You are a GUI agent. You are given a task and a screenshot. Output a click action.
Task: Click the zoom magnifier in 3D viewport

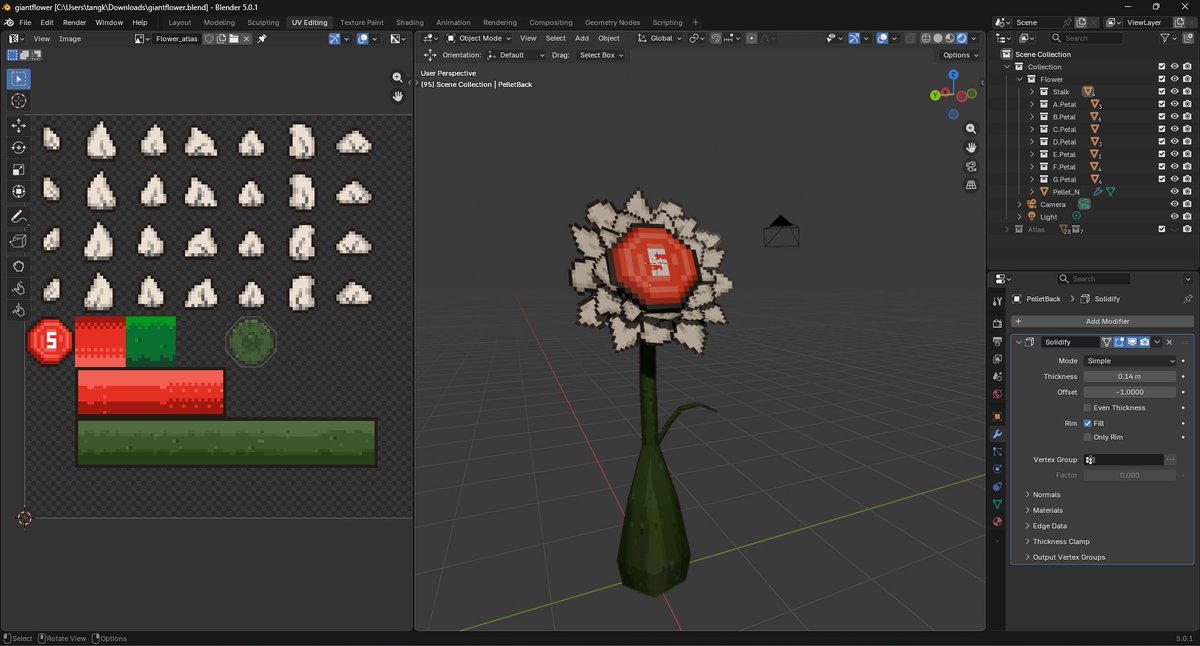tap(971, 129)
